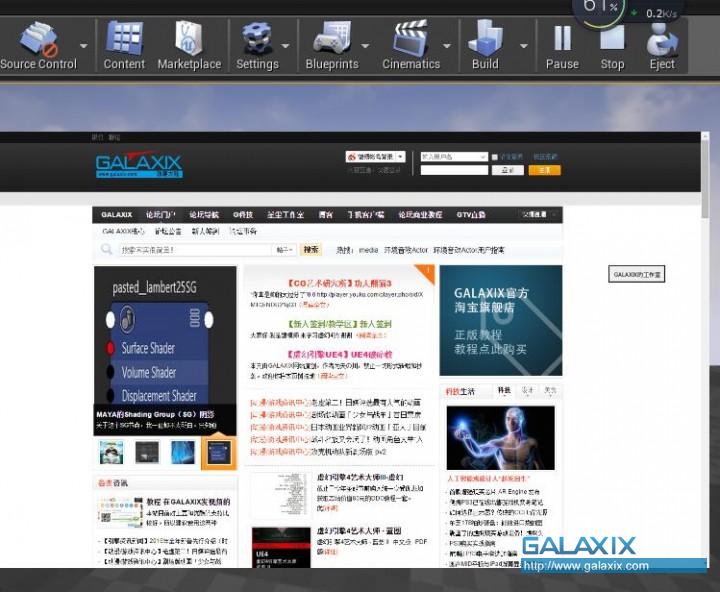Viewport: 720px width, 592px height.
Task: Open the GTV navigation menu item
Action: [x=471, y=215]
